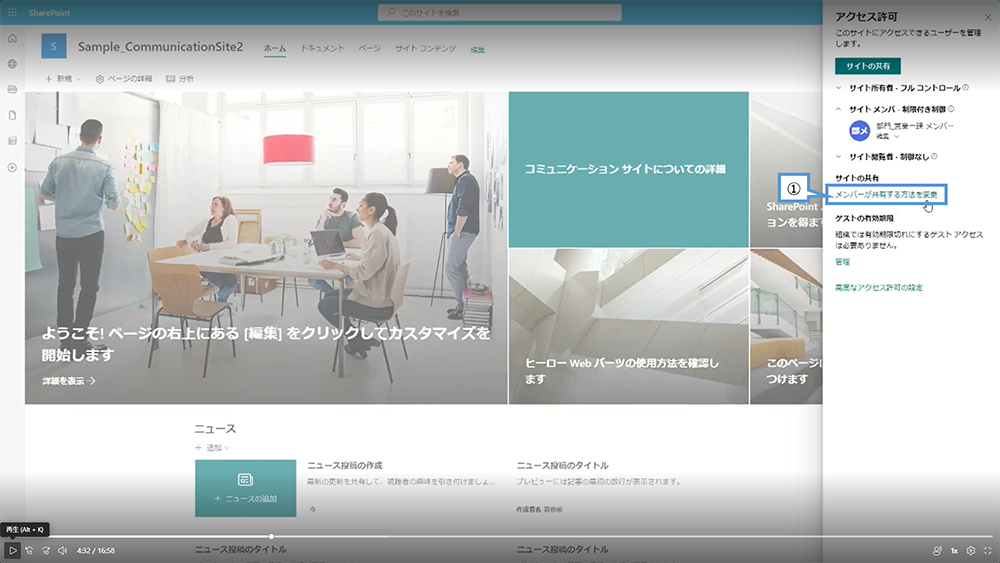Open video player settings gear
The height and width of the screenshot is (563, 1000).
[971, 550]
